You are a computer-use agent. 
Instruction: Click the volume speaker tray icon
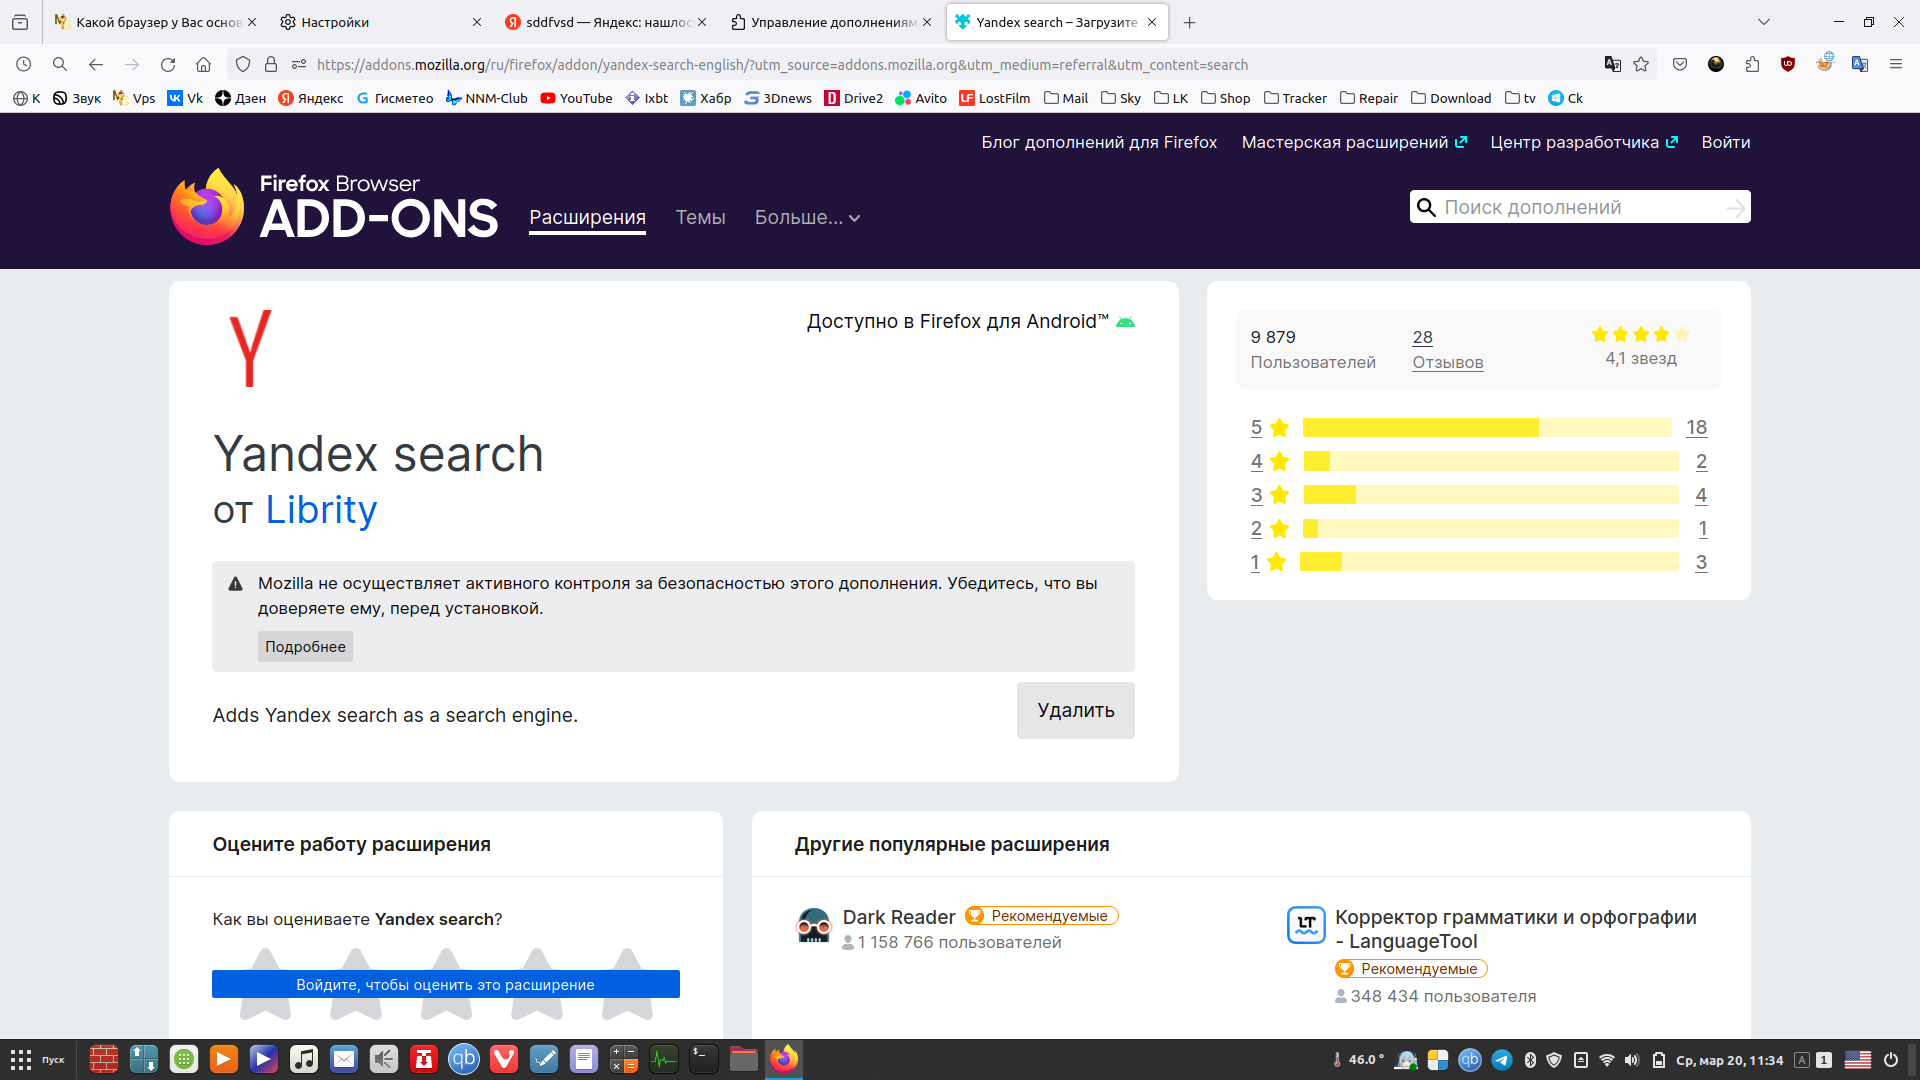tap(1632, 1060)
